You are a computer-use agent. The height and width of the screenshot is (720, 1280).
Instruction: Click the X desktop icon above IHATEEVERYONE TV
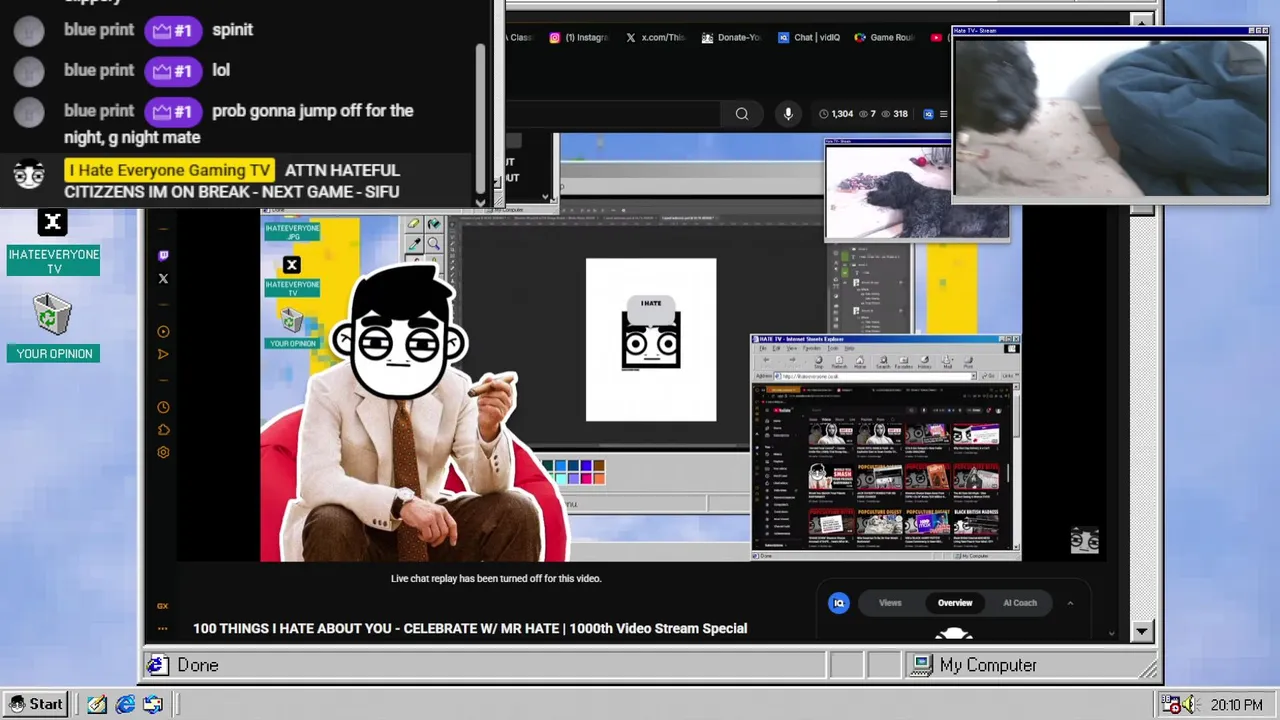pyautogui.click(x=53, y=222)
